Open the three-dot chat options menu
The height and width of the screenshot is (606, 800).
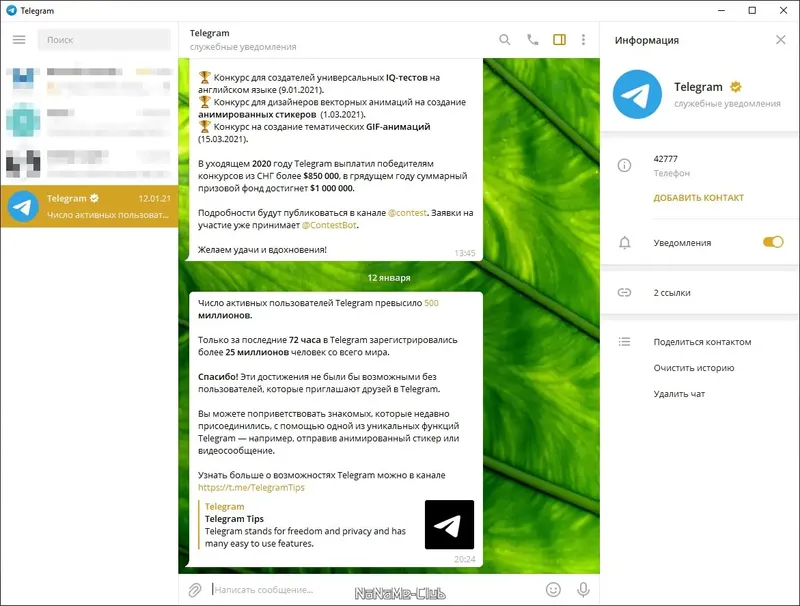pos(583,40)
